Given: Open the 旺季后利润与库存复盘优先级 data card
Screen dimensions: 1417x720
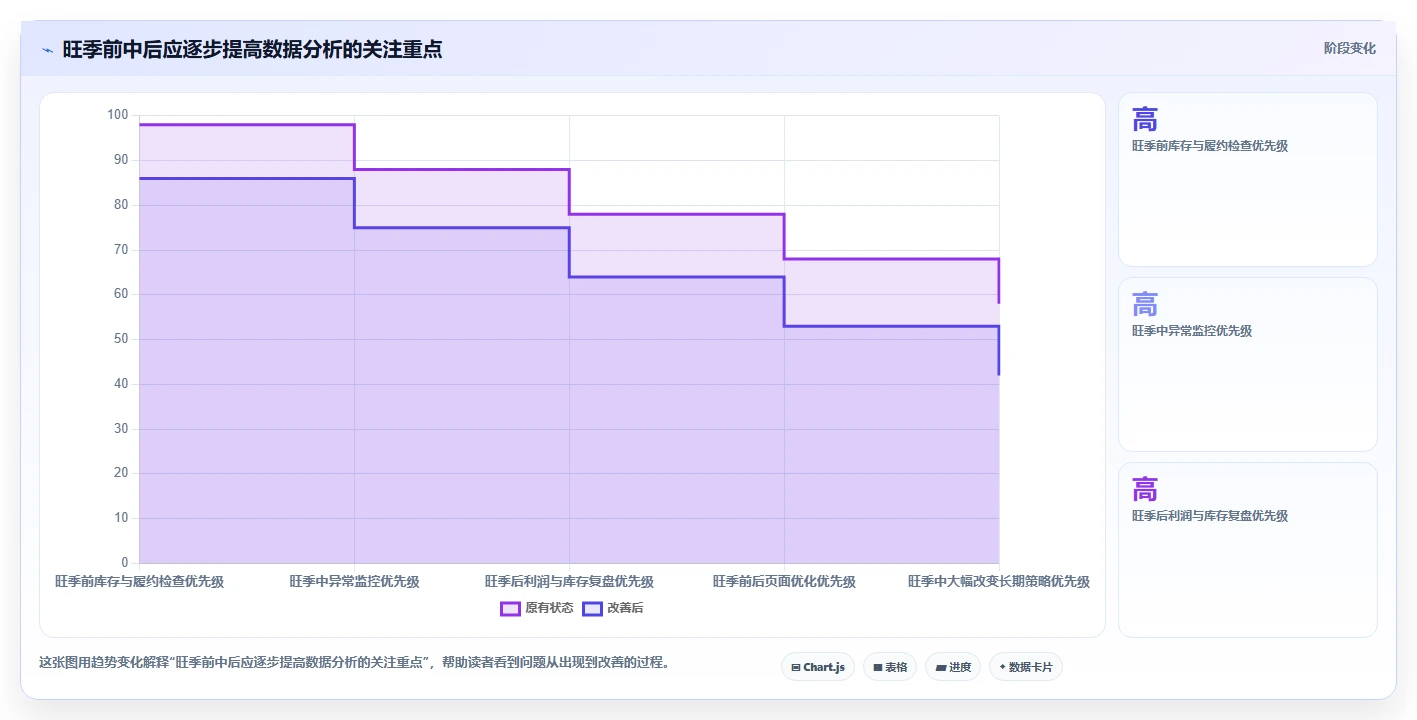Looking at the screenshot, I should (1248, 550).
